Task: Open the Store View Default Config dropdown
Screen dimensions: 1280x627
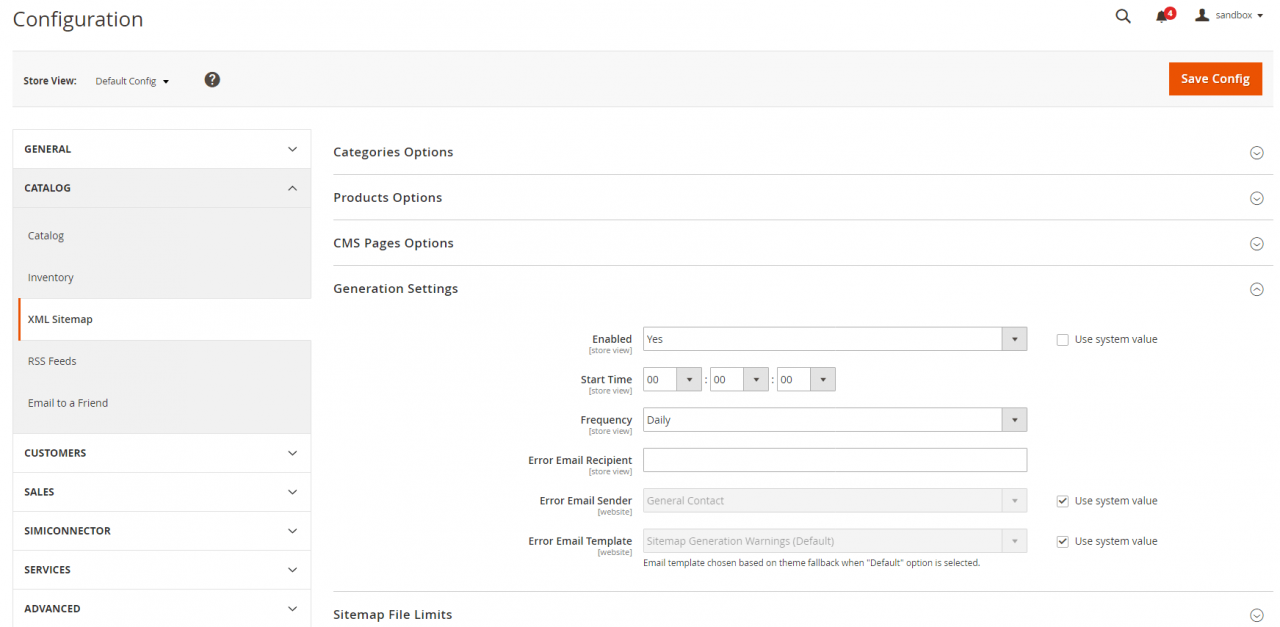Action: pyautogui.click(x=132, y=81)
